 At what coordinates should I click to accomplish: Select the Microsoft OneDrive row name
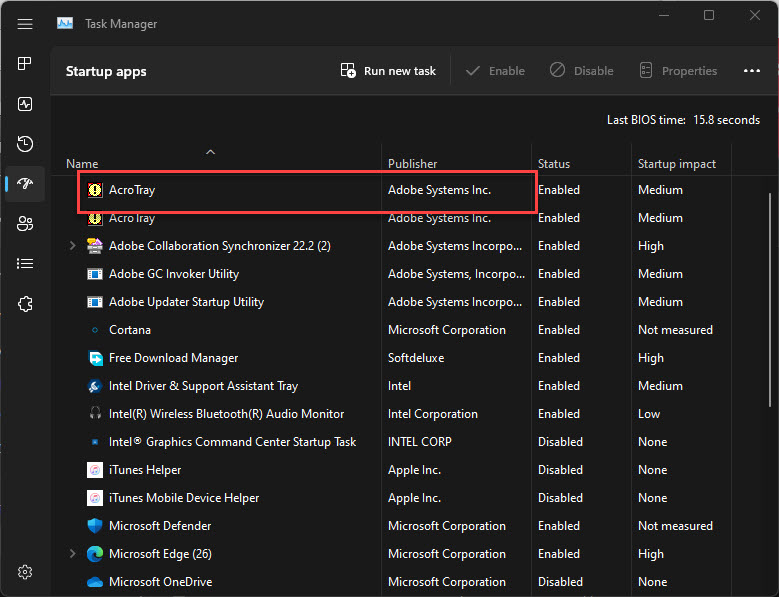(160, 582)
